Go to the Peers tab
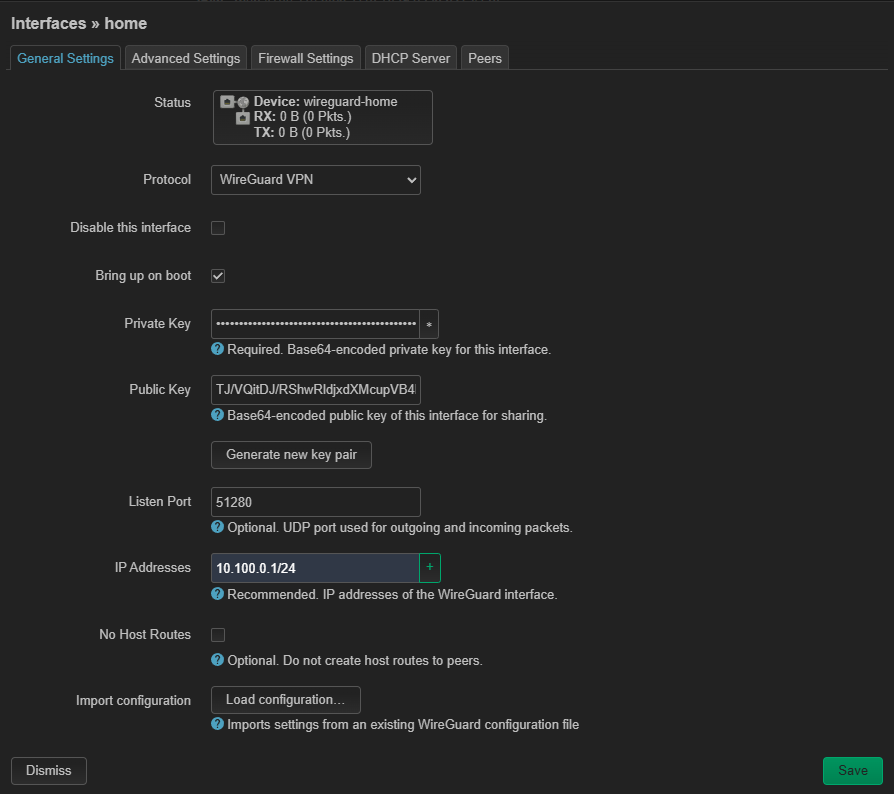The height and width of the screenshot is (794, 894). (485, 59)
